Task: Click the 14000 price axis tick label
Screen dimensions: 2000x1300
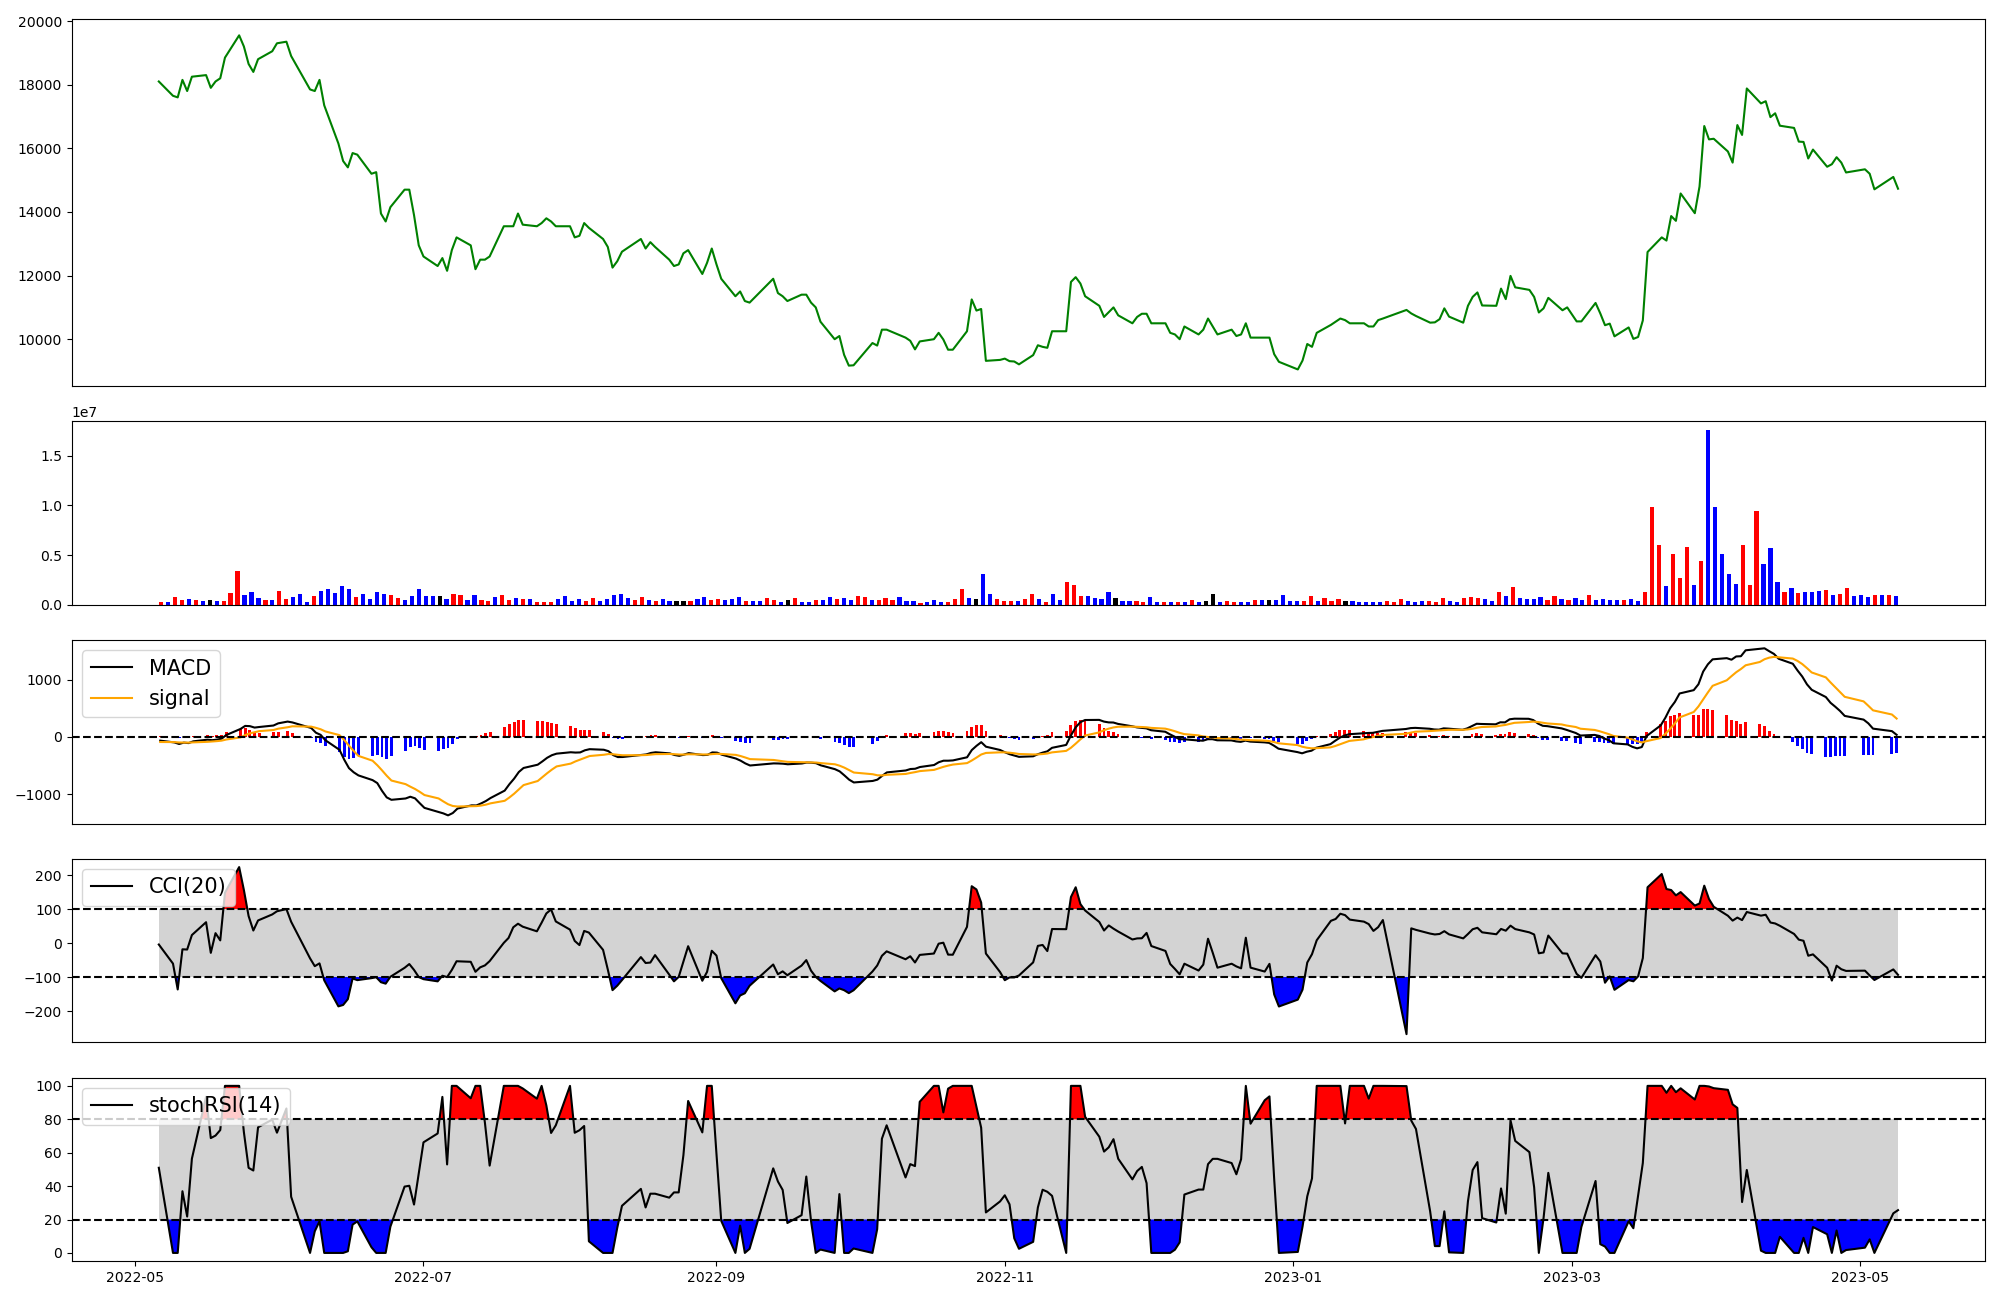Action: pos(39,213)
